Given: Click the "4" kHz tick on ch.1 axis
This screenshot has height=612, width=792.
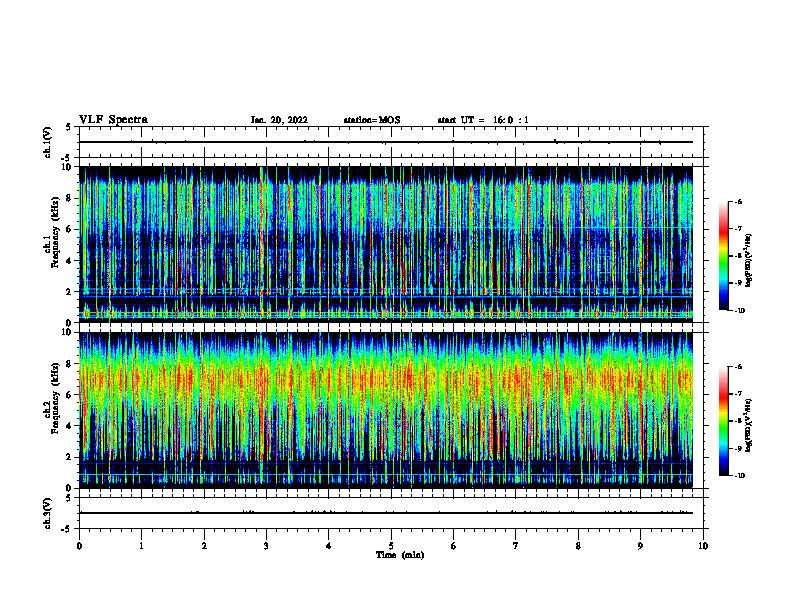Looking at the screenshot, I should click(x=70, y=261).
